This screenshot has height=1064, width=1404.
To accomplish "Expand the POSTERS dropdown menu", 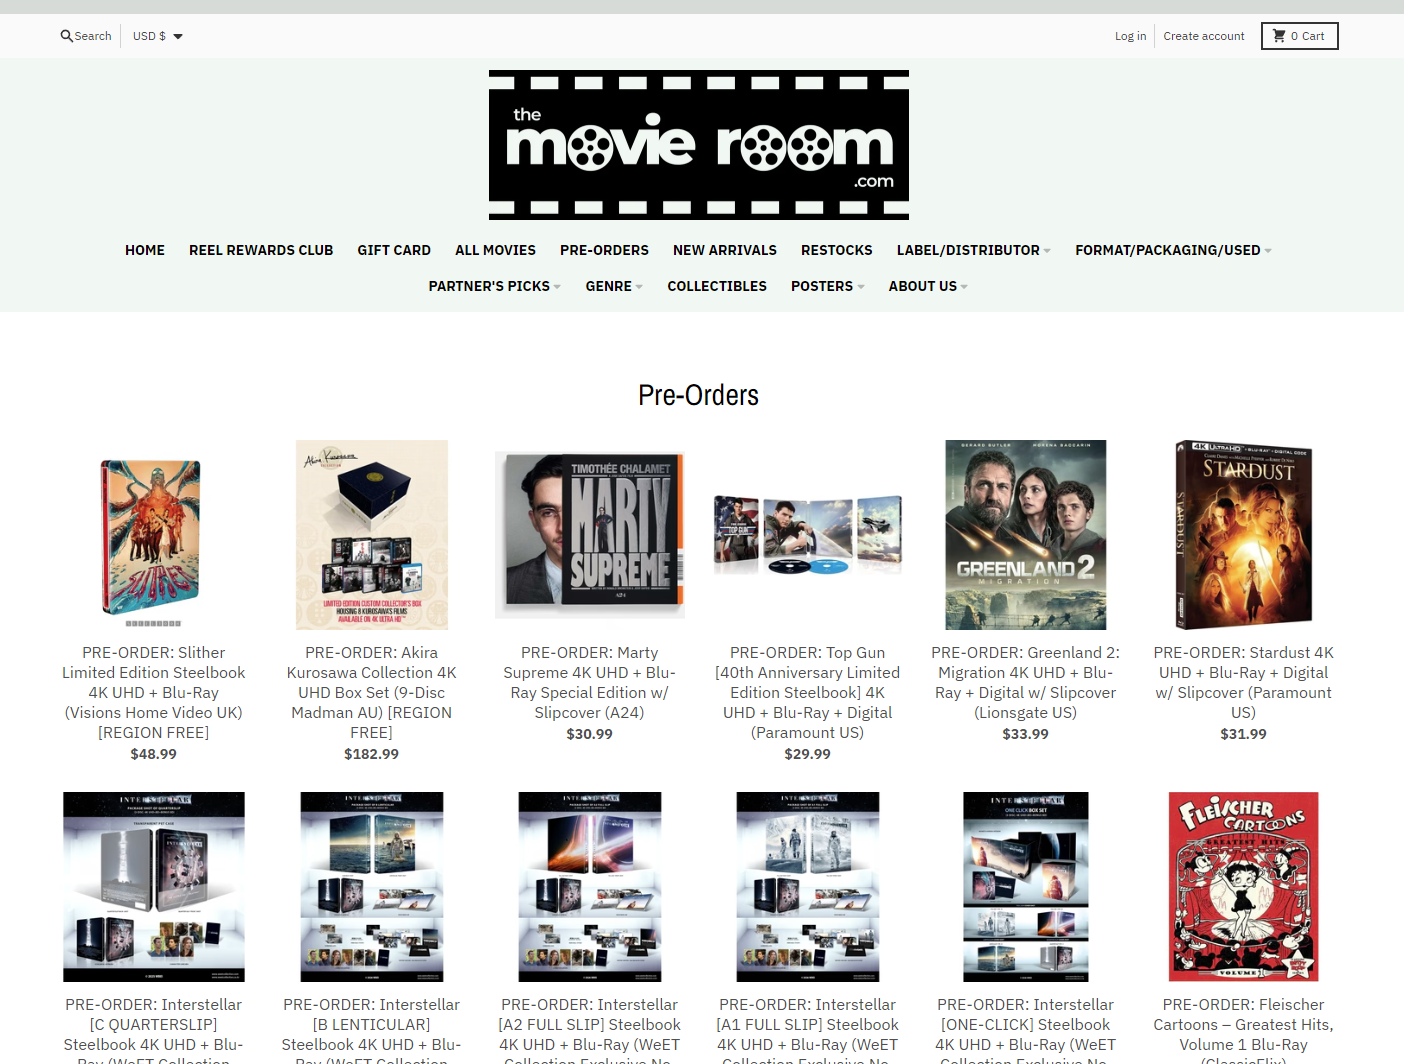I will (828, 286).
